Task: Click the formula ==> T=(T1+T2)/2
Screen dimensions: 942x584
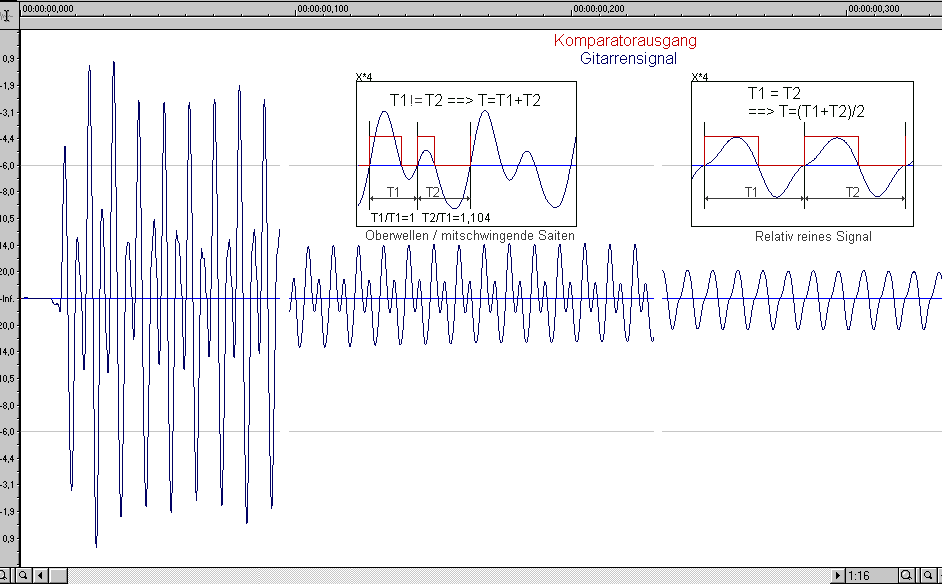Action: pos(806,111)
